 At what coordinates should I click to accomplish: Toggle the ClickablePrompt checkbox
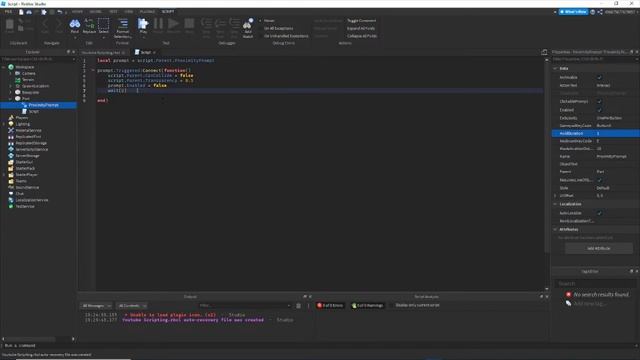tap(599, 102)
